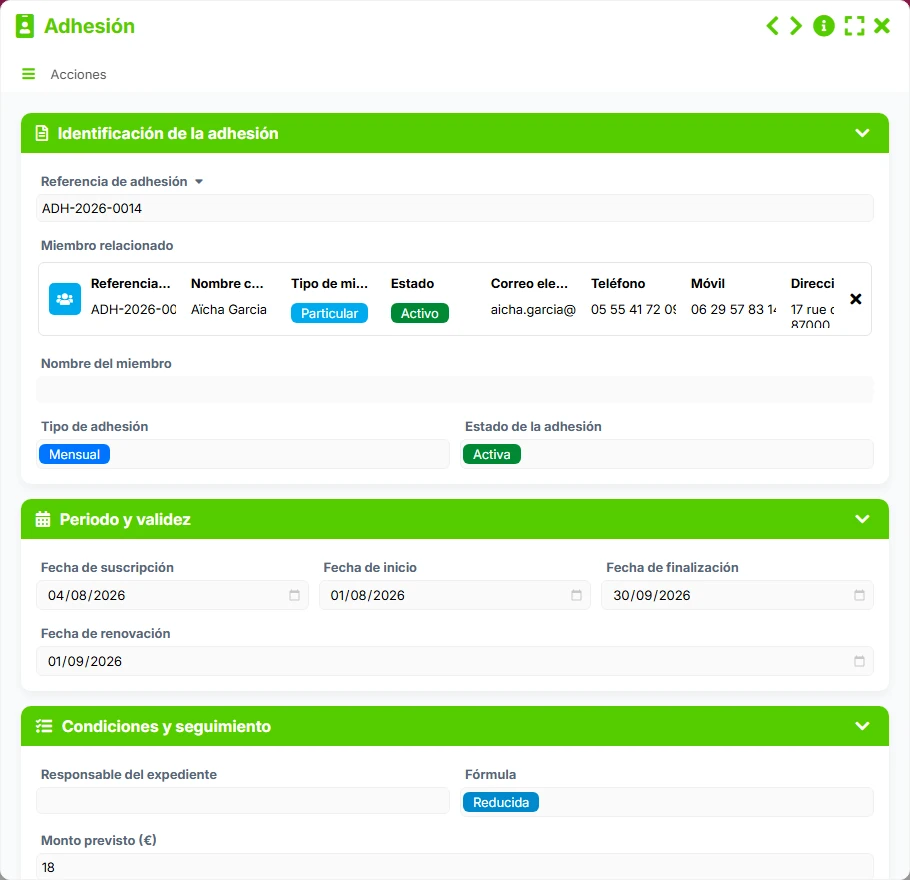Collapse Condiciones y seguimiento section
The height and width of the screenshot is (880, 910).
(x=862, y=726)
